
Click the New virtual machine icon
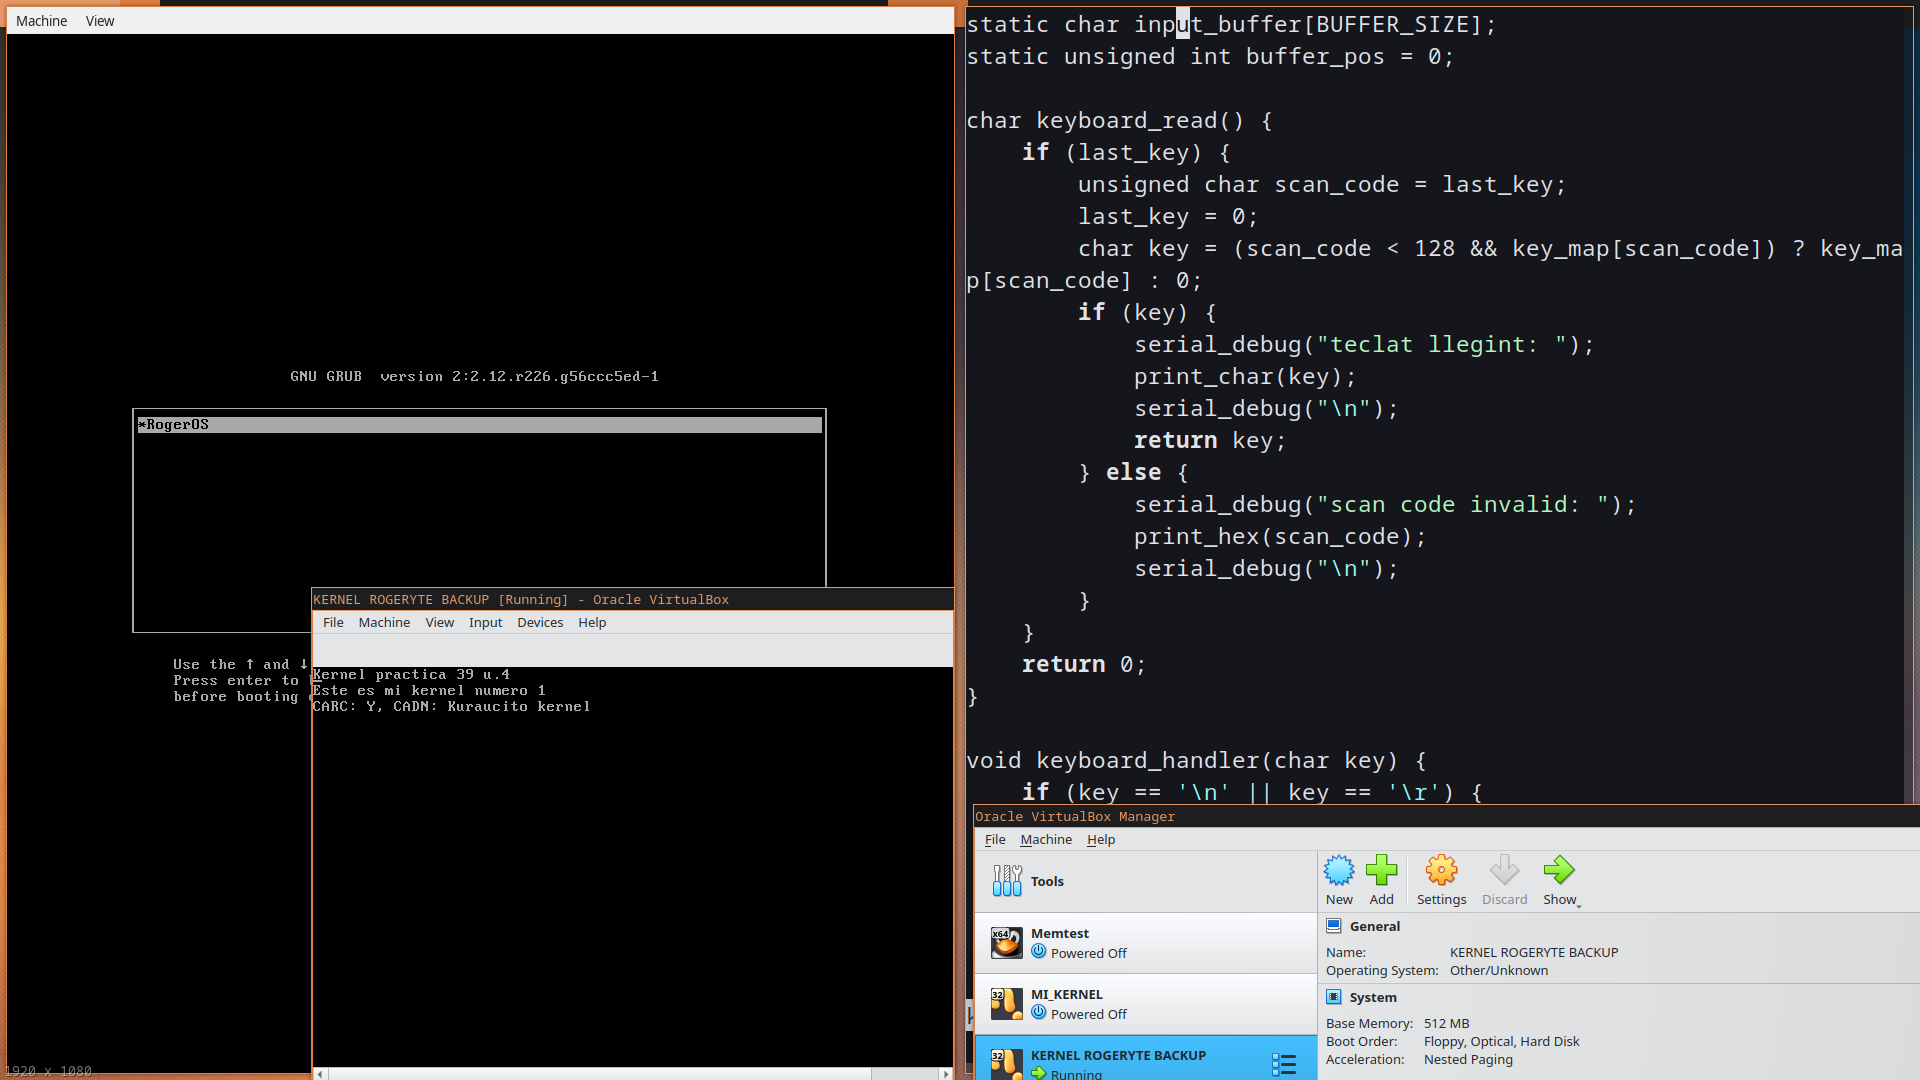(1339, 870)
